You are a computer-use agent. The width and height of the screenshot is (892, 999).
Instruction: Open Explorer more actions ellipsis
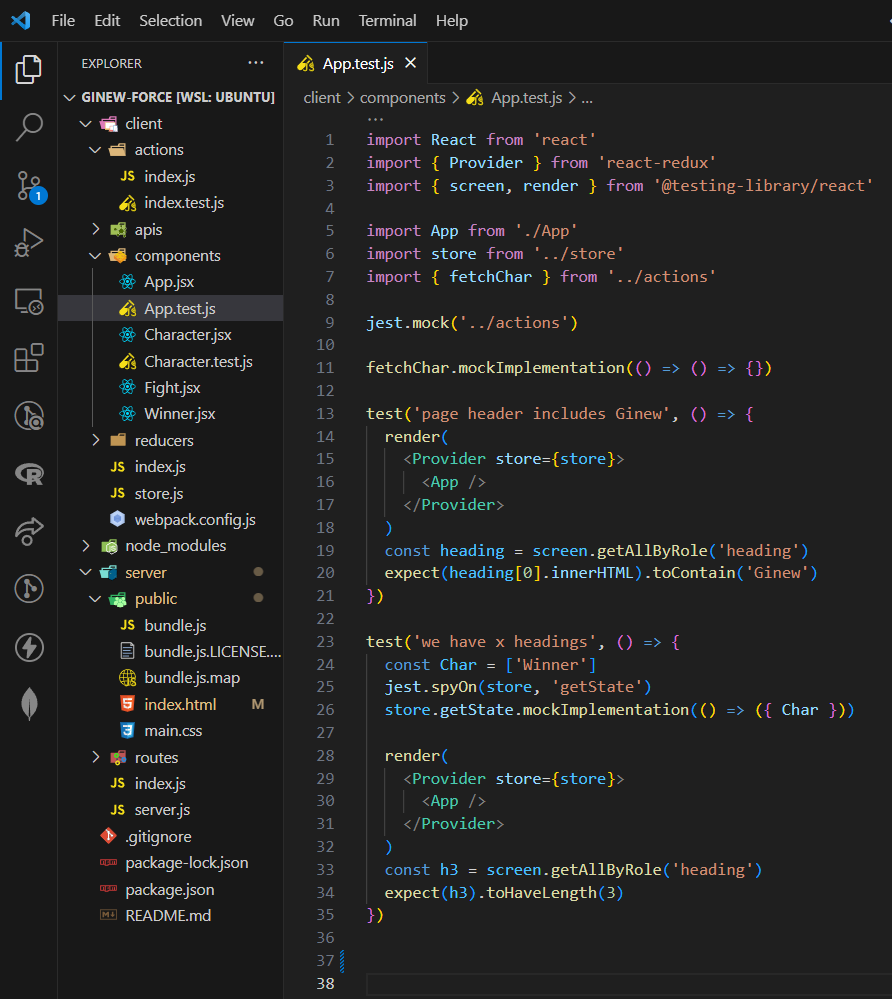pyautogui.click(x=255, y=62)
